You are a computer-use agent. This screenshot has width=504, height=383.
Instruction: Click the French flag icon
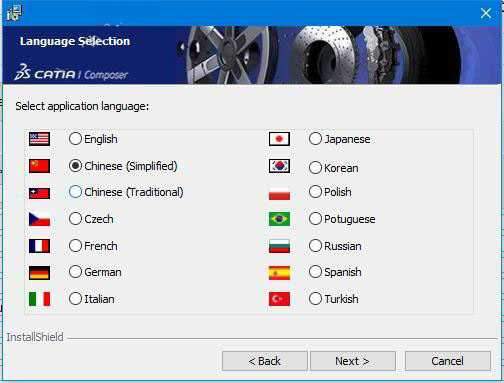[39, 246]
